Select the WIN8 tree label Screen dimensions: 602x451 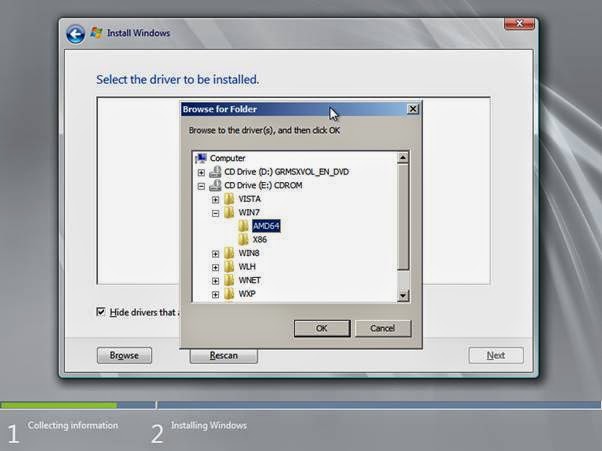[x=249, y=253]
